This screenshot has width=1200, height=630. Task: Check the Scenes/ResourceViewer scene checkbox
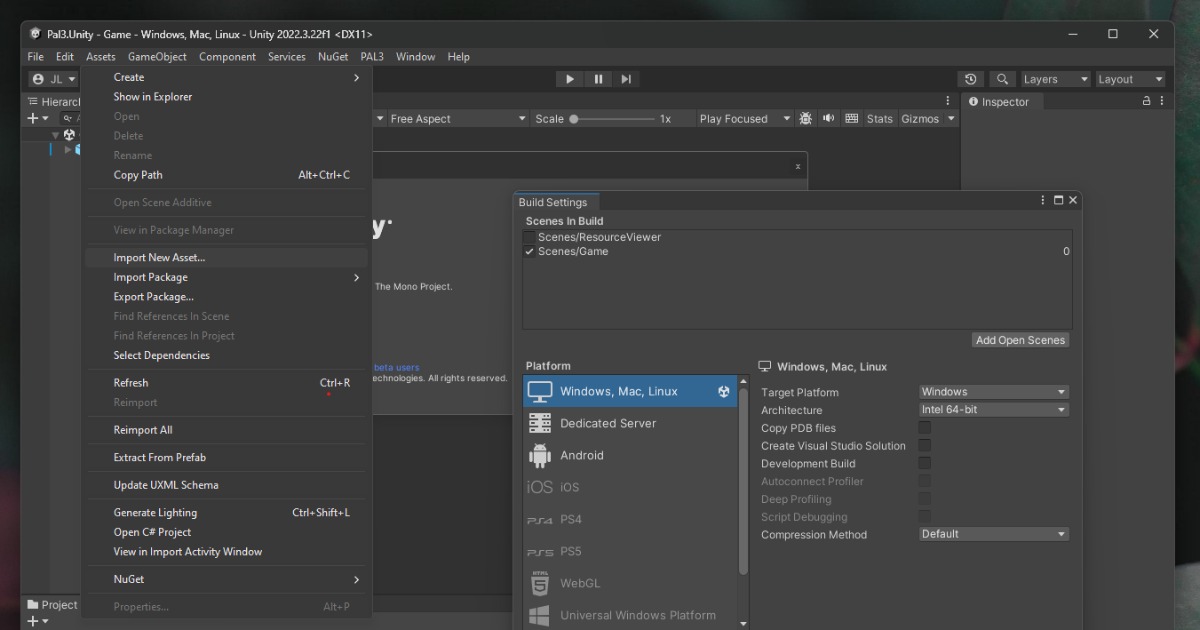[528, 237]
